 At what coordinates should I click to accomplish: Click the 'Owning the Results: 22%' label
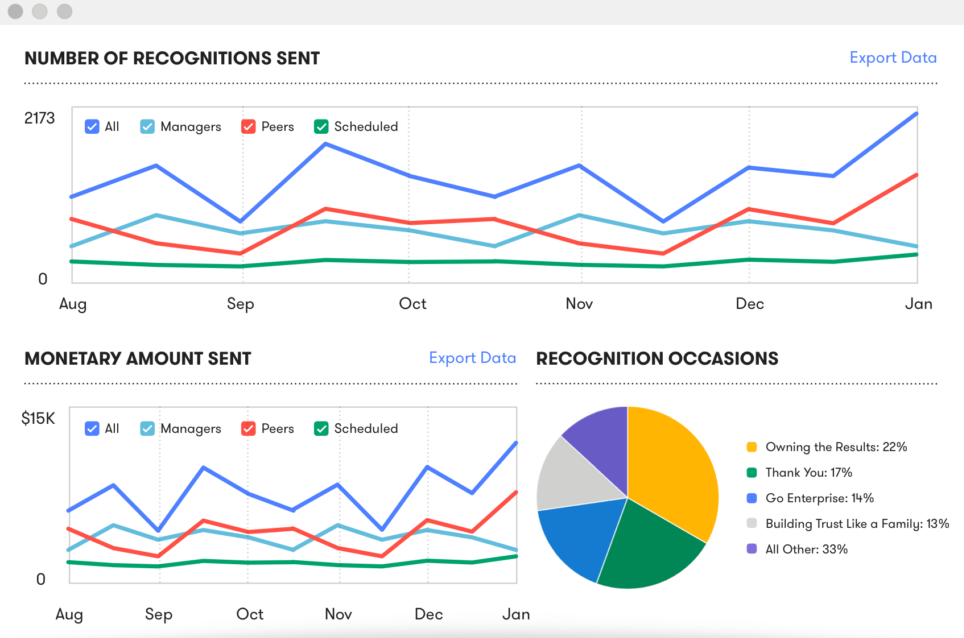click(x=836, y=447)
